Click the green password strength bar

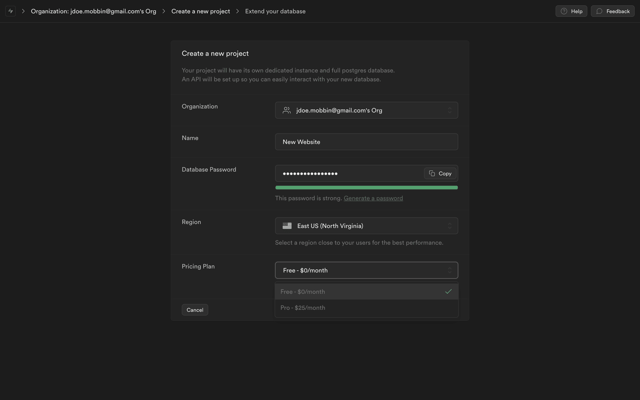pyautogui.click(x=367, y=188)
